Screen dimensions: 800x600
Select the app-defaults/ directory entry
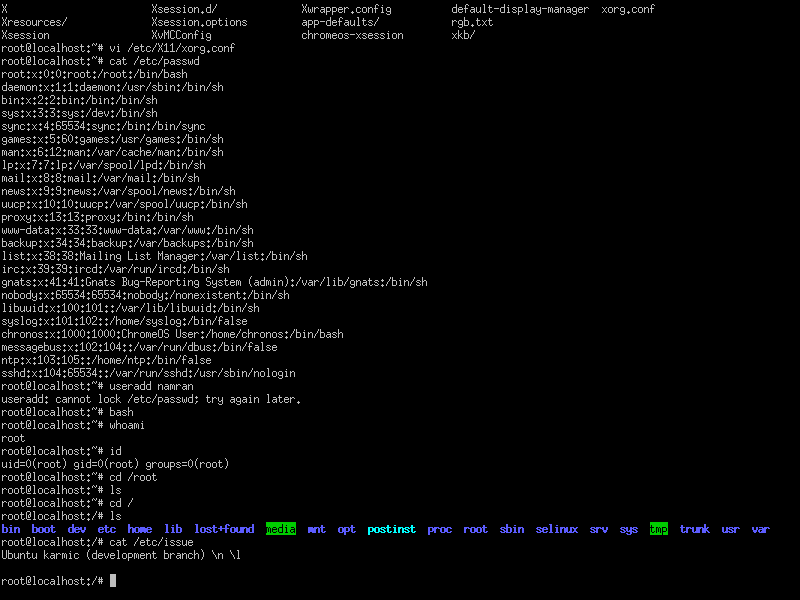click(340, 22)
